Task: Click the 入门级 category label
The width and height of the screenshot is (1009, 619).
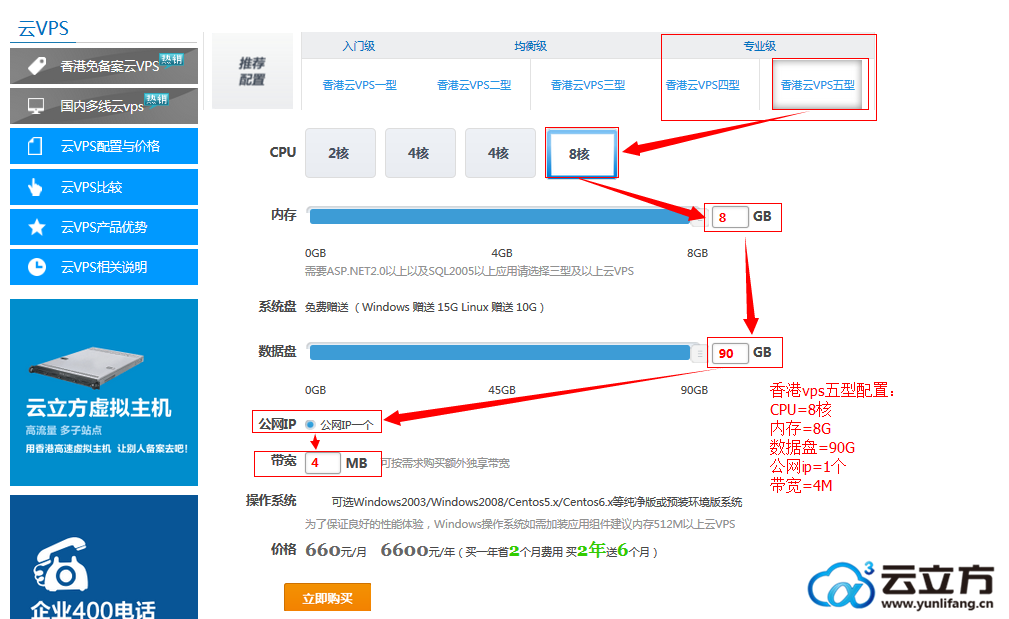Action: click(359, 46)
